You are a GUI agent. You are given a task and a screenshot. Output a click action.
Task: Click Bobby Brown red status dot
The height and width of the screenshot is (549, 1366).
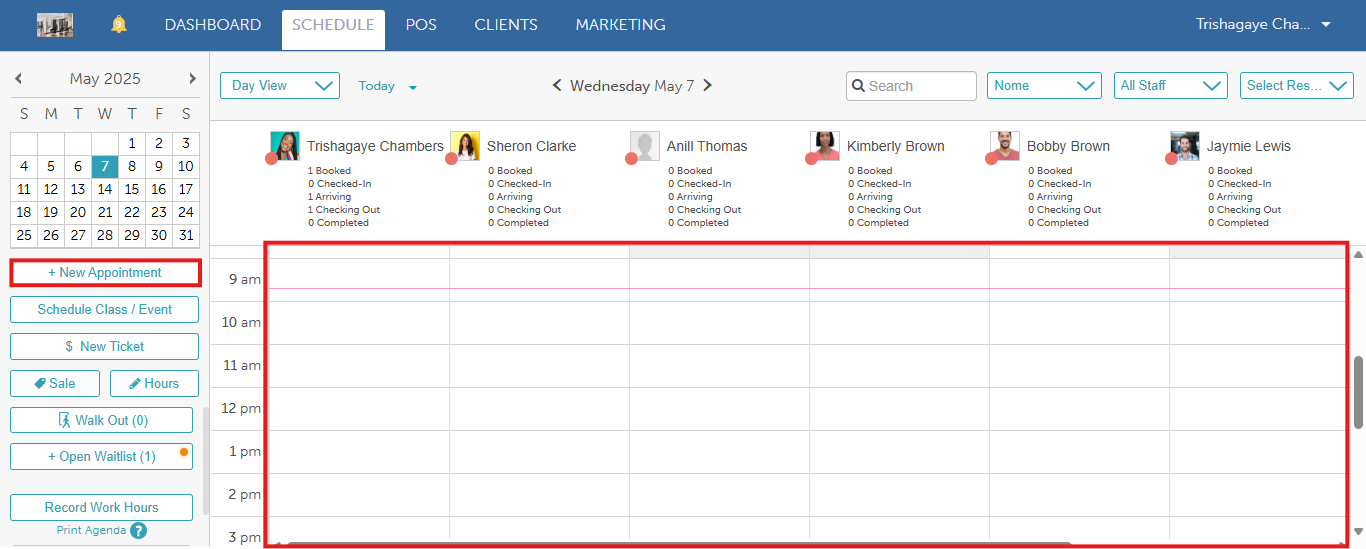point(991,159)
